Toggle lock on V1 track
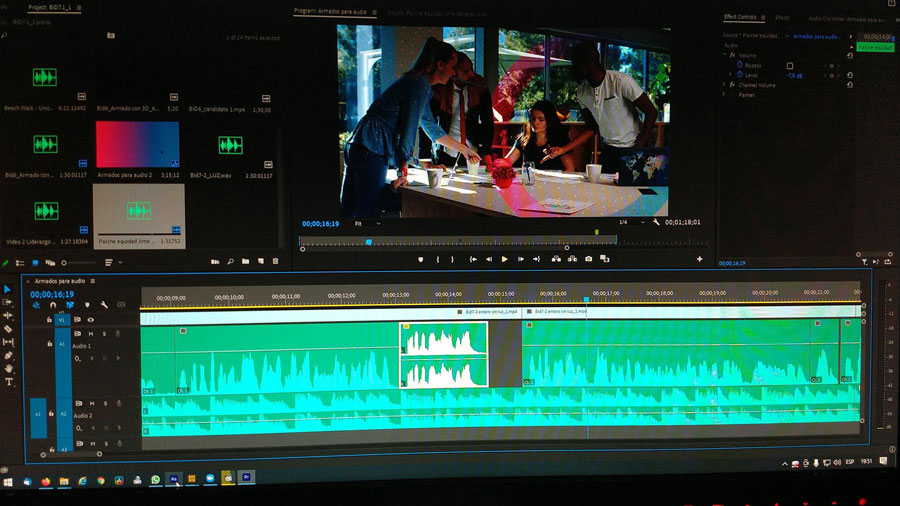 point(49,320)
